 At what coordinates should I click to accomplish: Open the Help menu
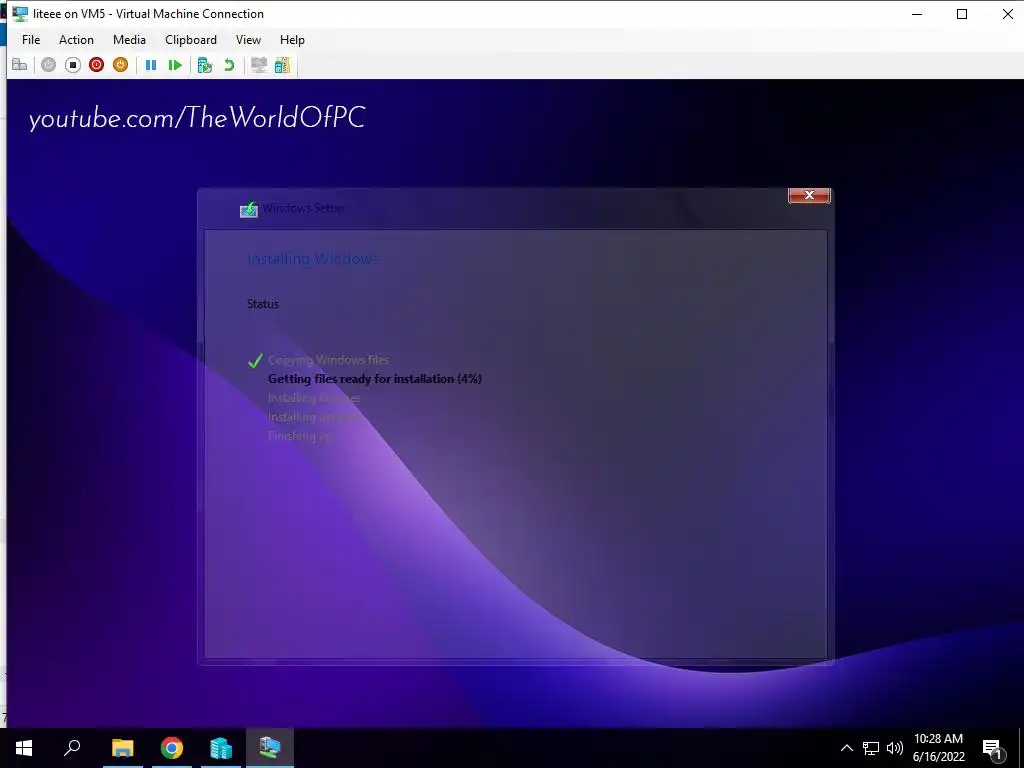(292, 40)
